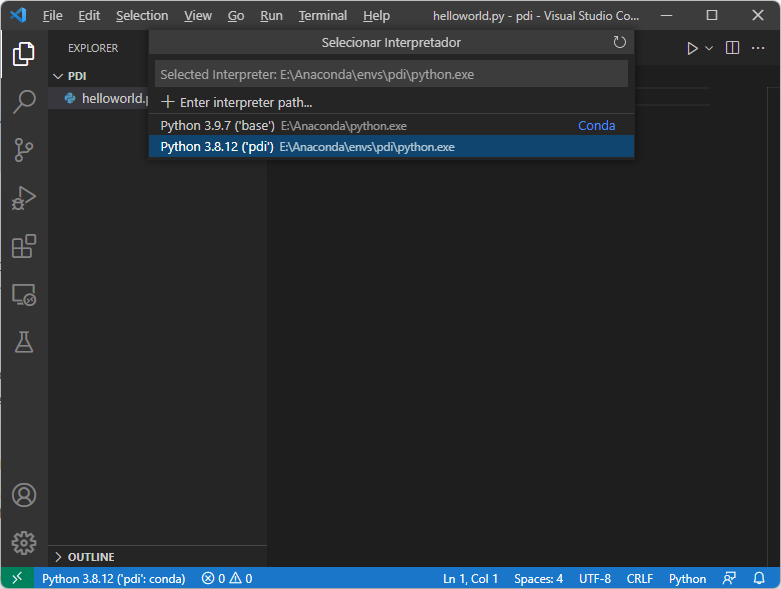Image resolution: width=781 pixels, height=589 pixels.
Task: Open the Go menu
Action: click(236, 16)
